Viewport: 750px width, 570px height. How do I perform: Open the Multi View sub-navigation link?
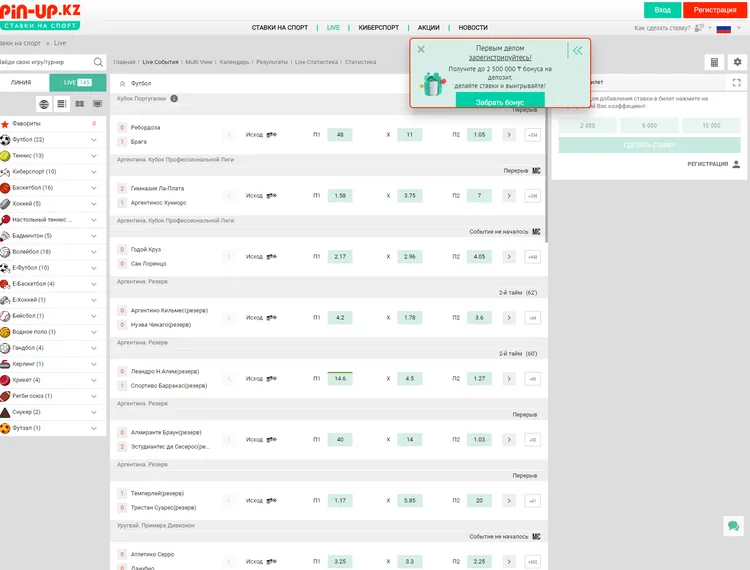coord(199,62)
